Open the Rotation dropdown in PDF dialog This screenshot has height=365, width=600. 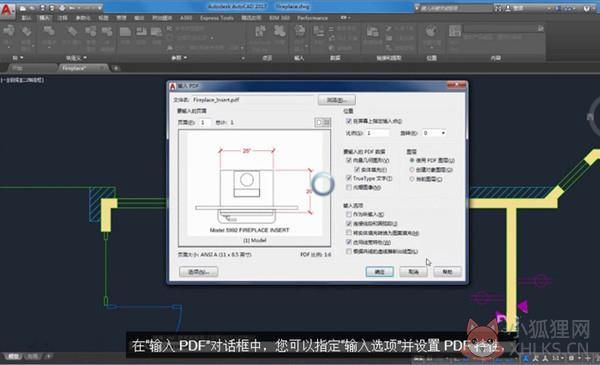(x=443, y=133)
